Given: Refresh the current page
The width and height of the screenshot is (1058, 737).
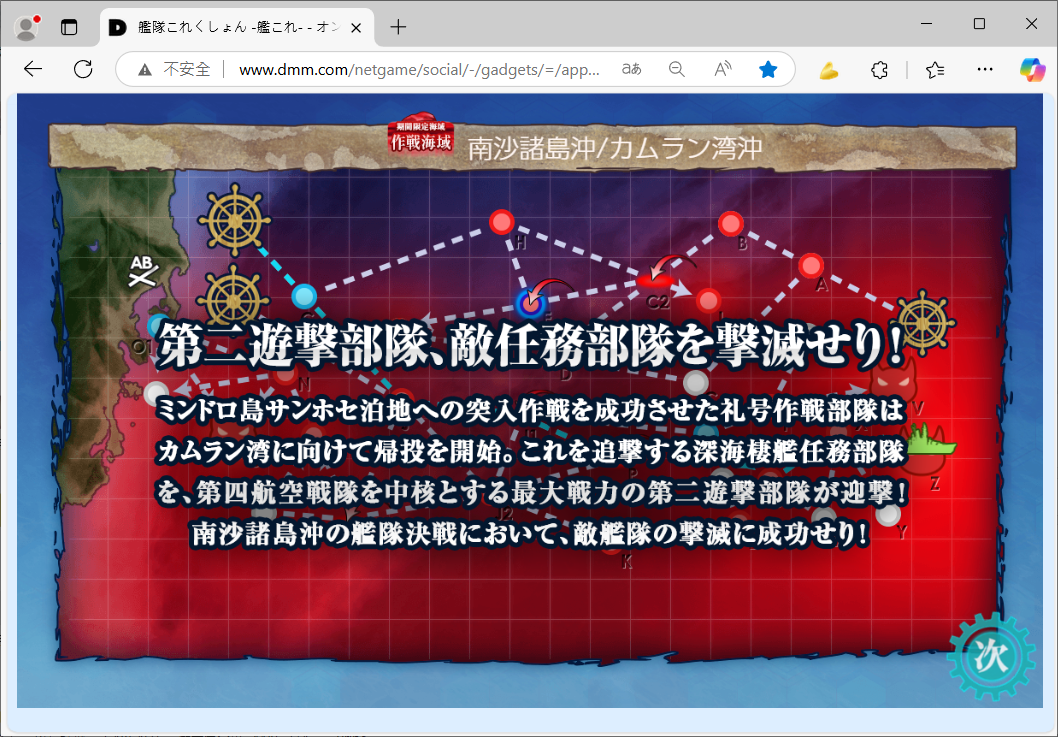Looking at the screenshot, I should point(83,69).
